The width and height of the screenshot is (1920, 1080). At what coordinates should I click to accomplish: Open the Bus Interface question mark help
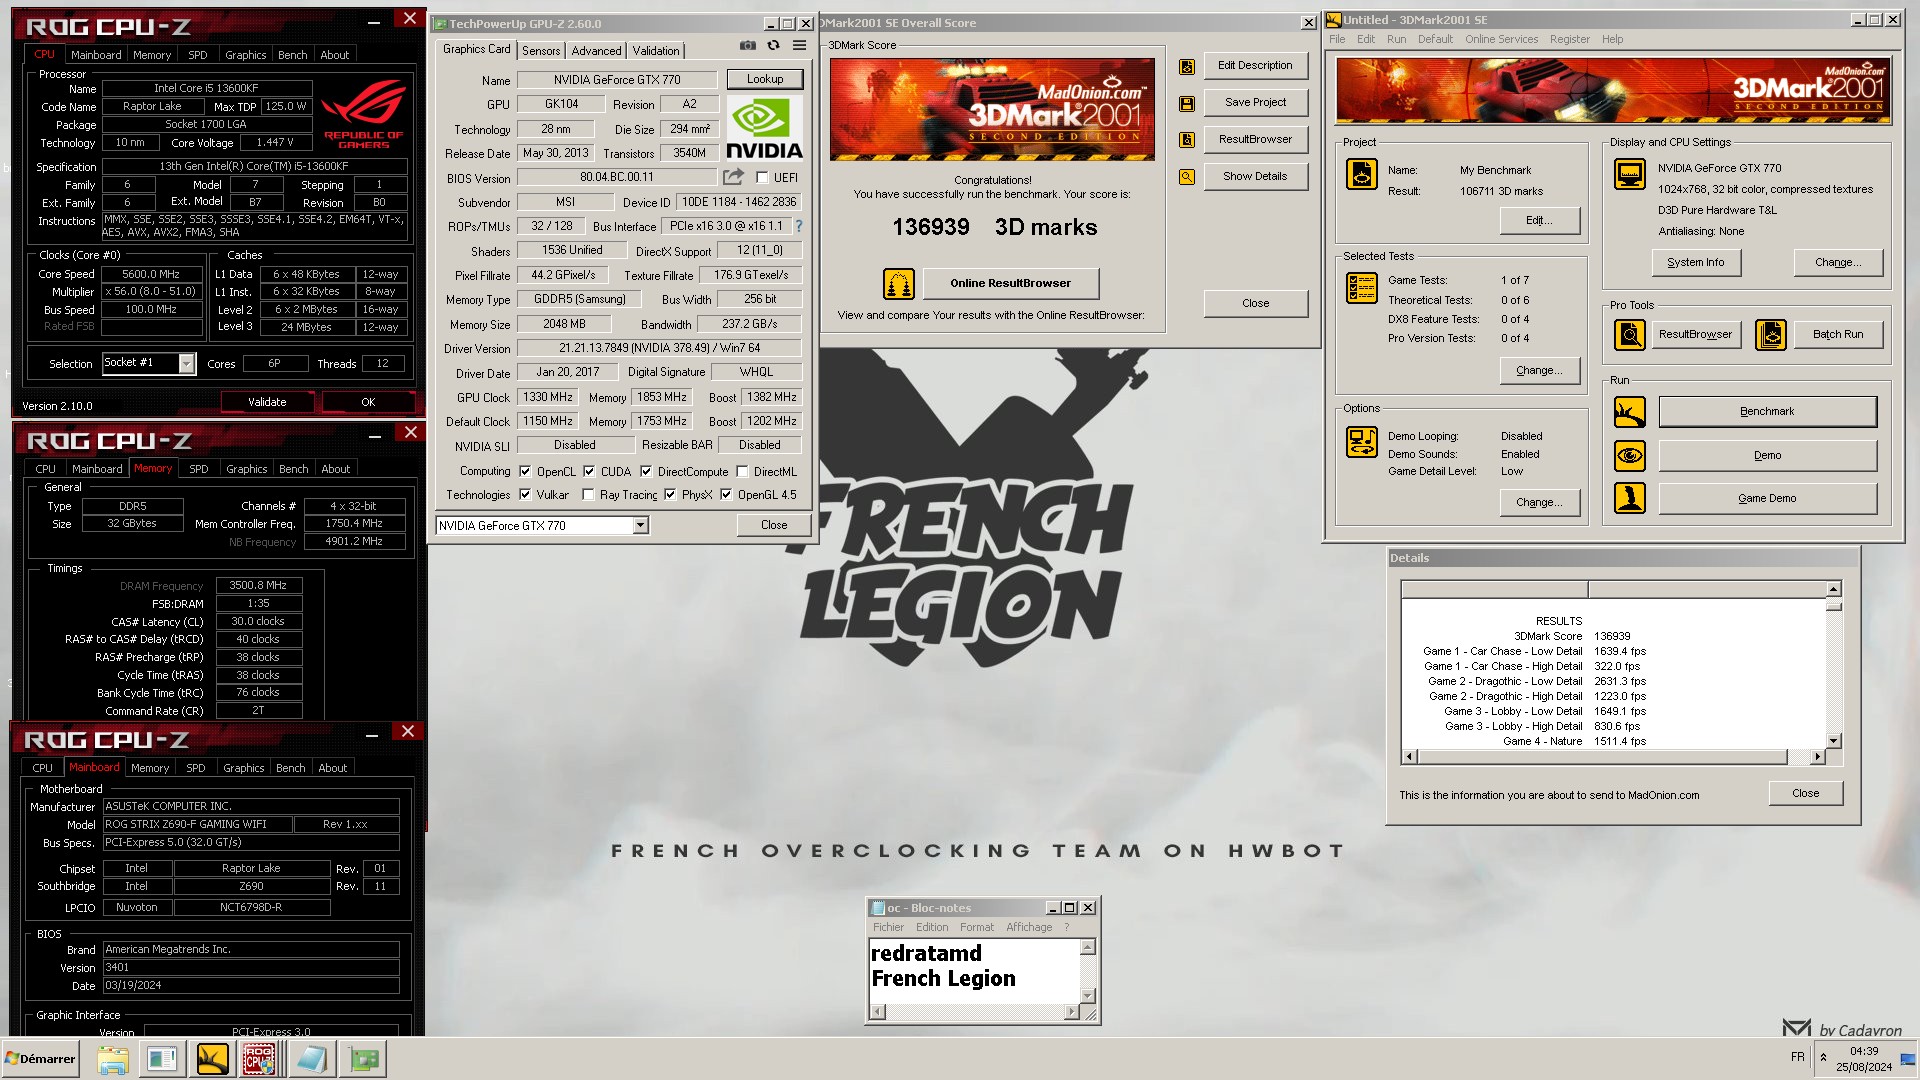799,226
